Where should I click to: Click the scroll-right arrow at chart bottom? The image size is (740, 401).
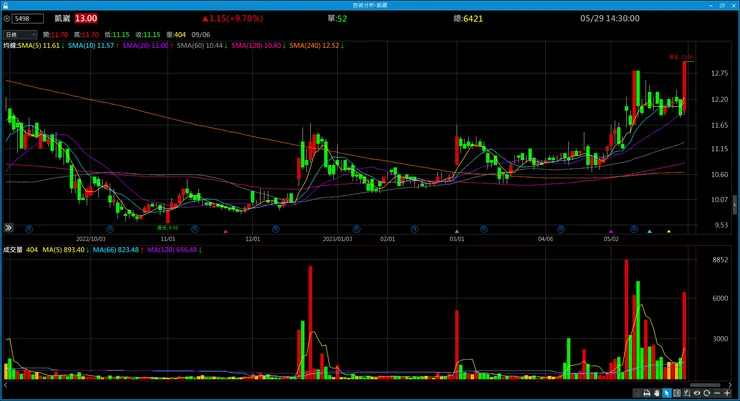(x=731, y=385)
